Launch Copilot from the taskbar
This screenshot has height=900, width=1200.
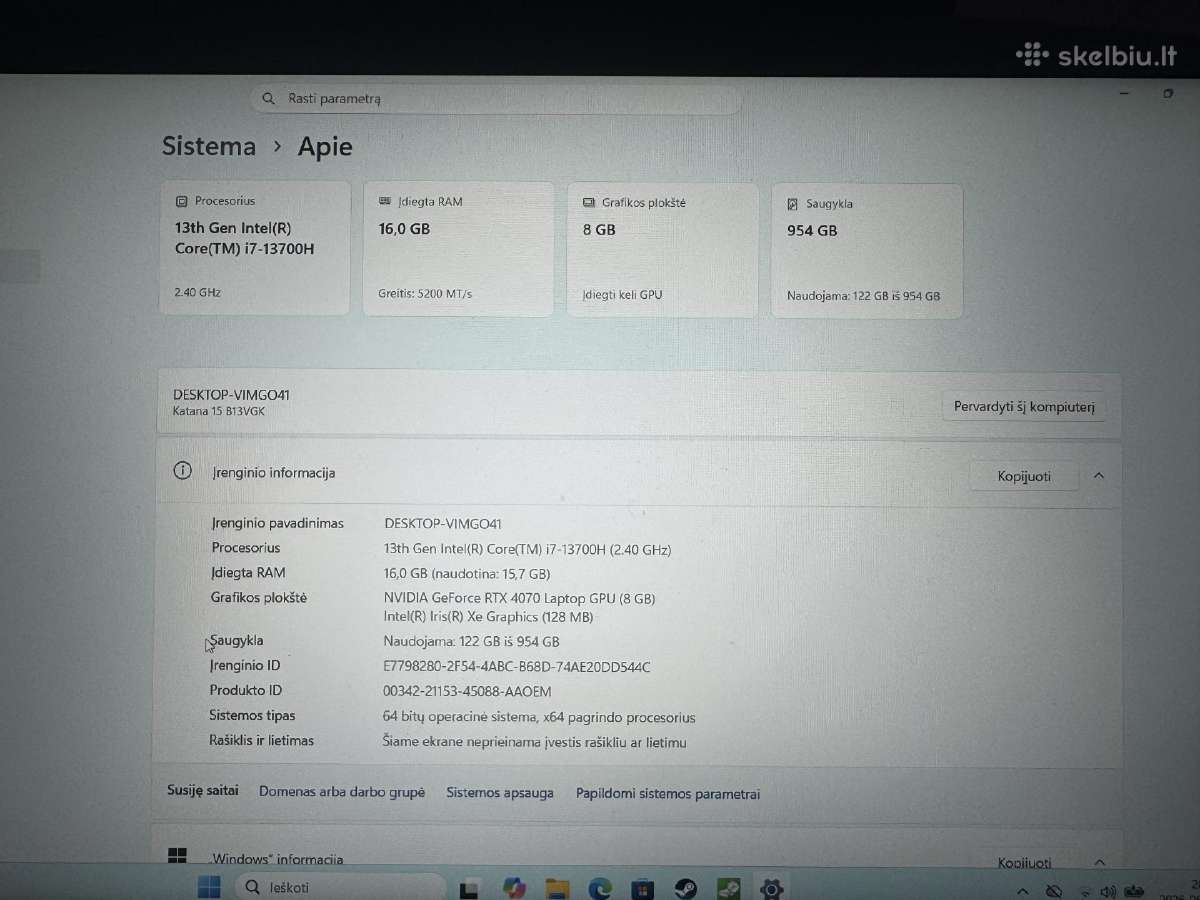point(514,888)
